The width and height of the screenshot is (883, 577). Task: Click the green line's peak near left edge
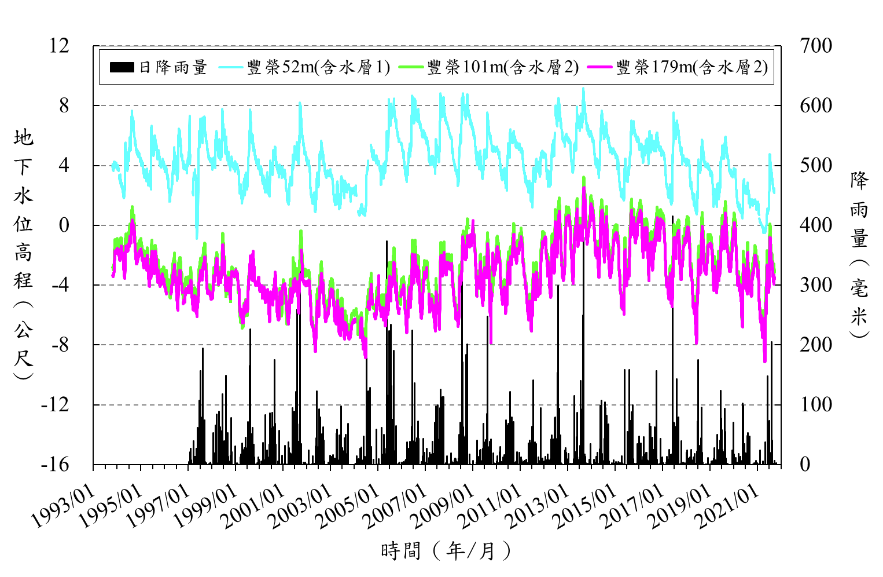[x=132, y=208]
